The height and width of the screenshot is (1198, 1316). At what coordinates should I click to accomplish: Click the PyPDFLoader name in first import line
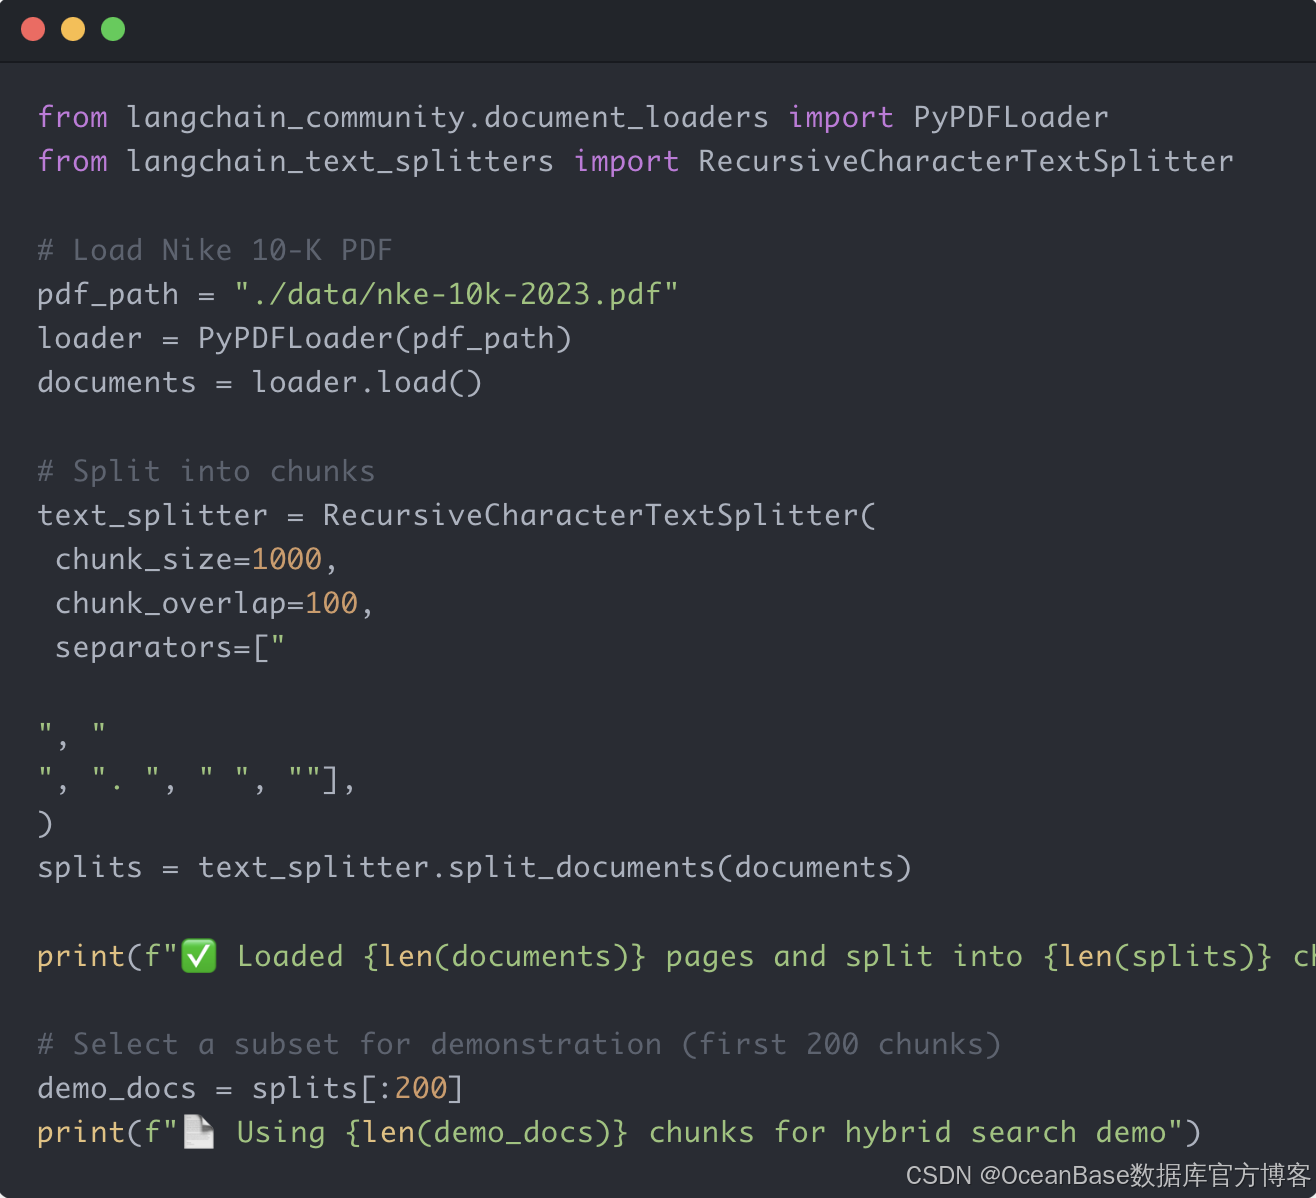tap(1011, 118)
